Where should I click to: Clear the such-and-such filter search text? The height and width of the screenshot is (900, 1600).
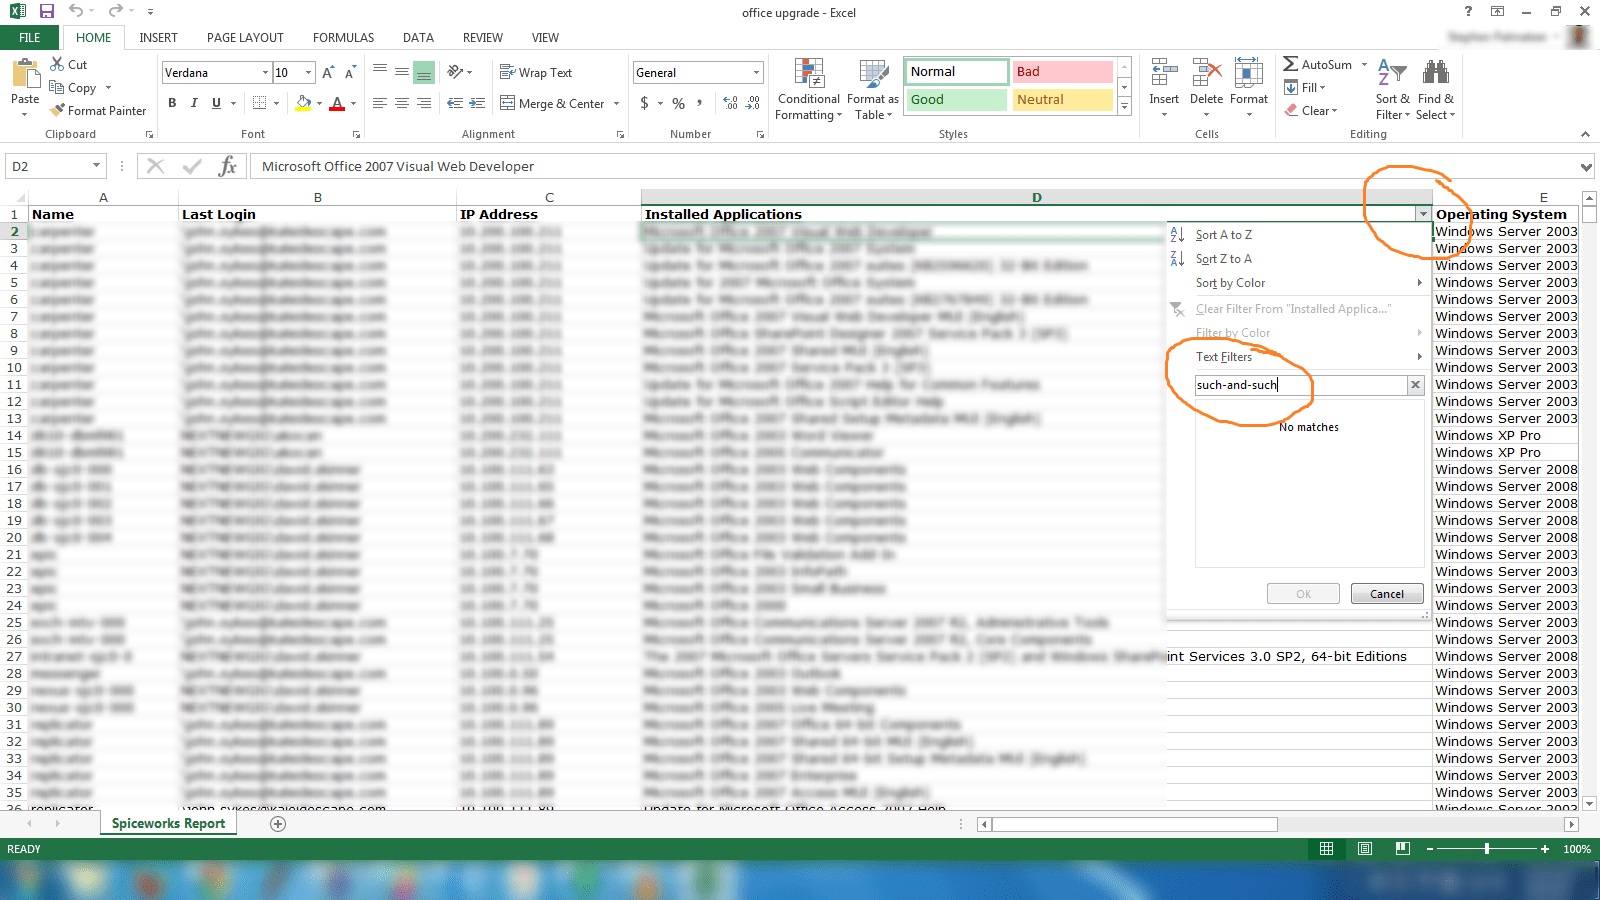(x=1415, y=385)
